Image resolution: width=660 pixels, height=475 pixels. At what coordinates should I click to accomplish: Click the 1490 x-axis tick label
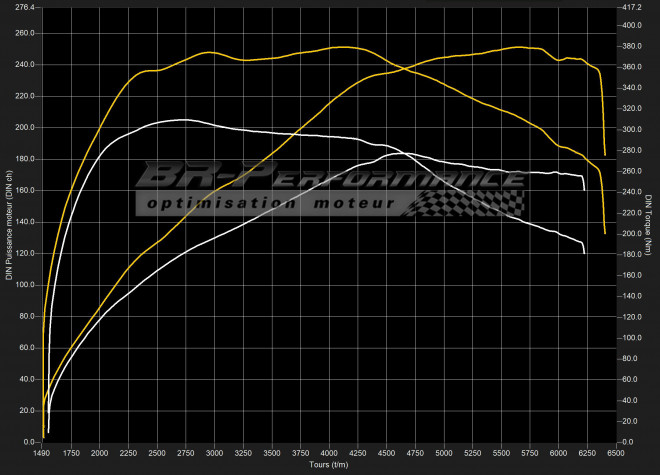click(42, 453)
